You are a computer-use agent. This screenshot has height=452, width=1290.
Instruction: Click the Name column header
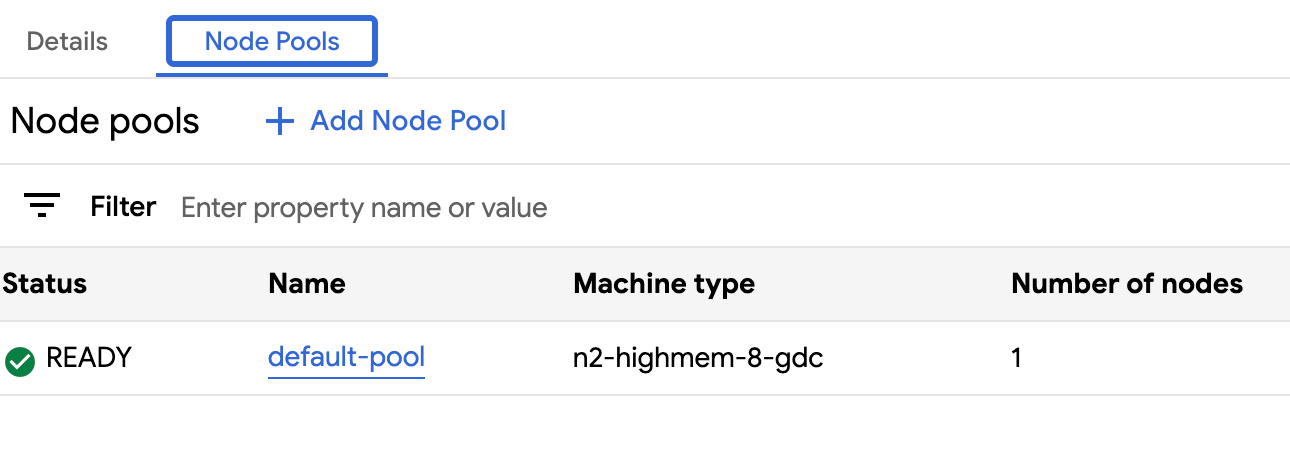coord(307,284)
